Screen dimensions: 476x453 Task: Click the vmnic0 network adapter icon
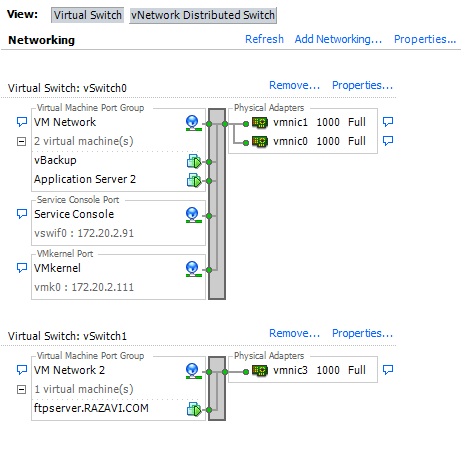[x=260, y=142]
